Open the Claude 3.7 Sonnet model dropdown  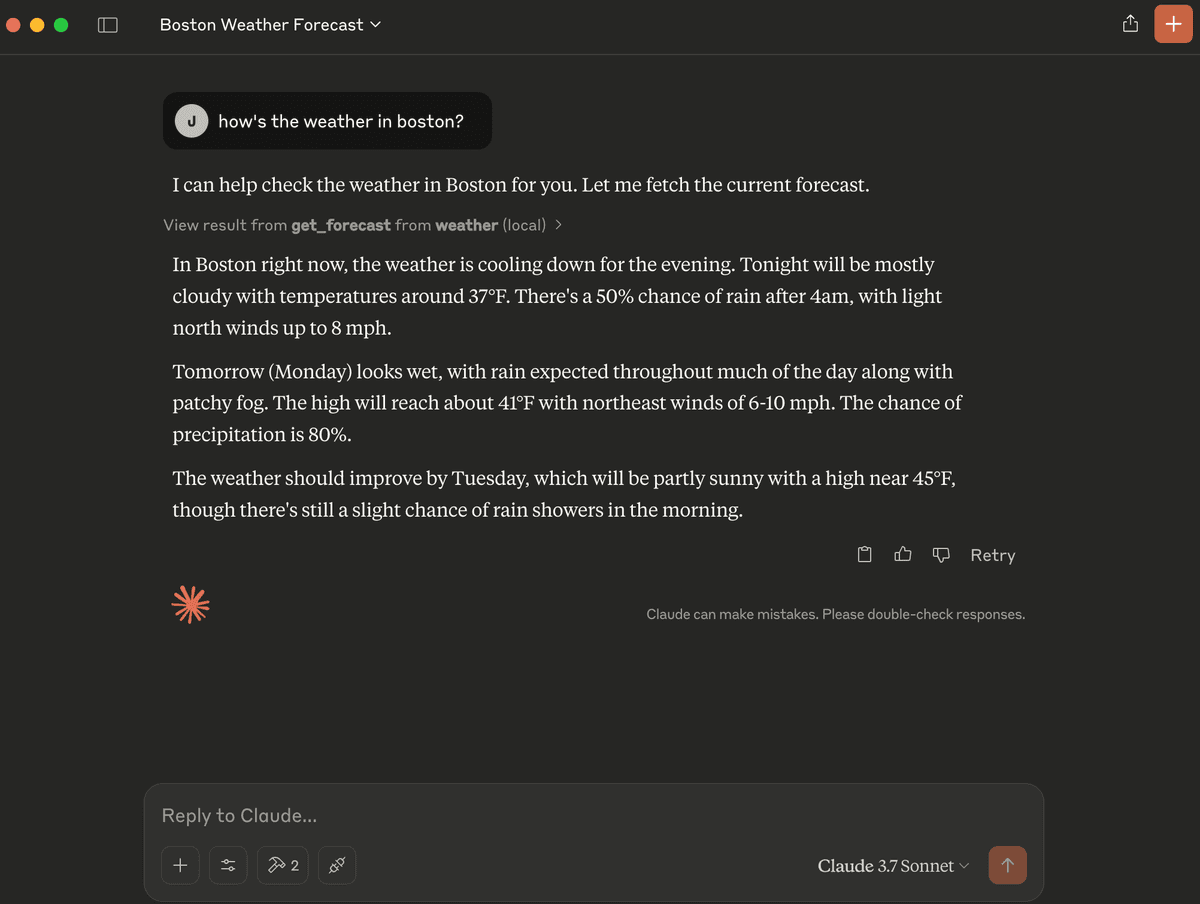893,866
